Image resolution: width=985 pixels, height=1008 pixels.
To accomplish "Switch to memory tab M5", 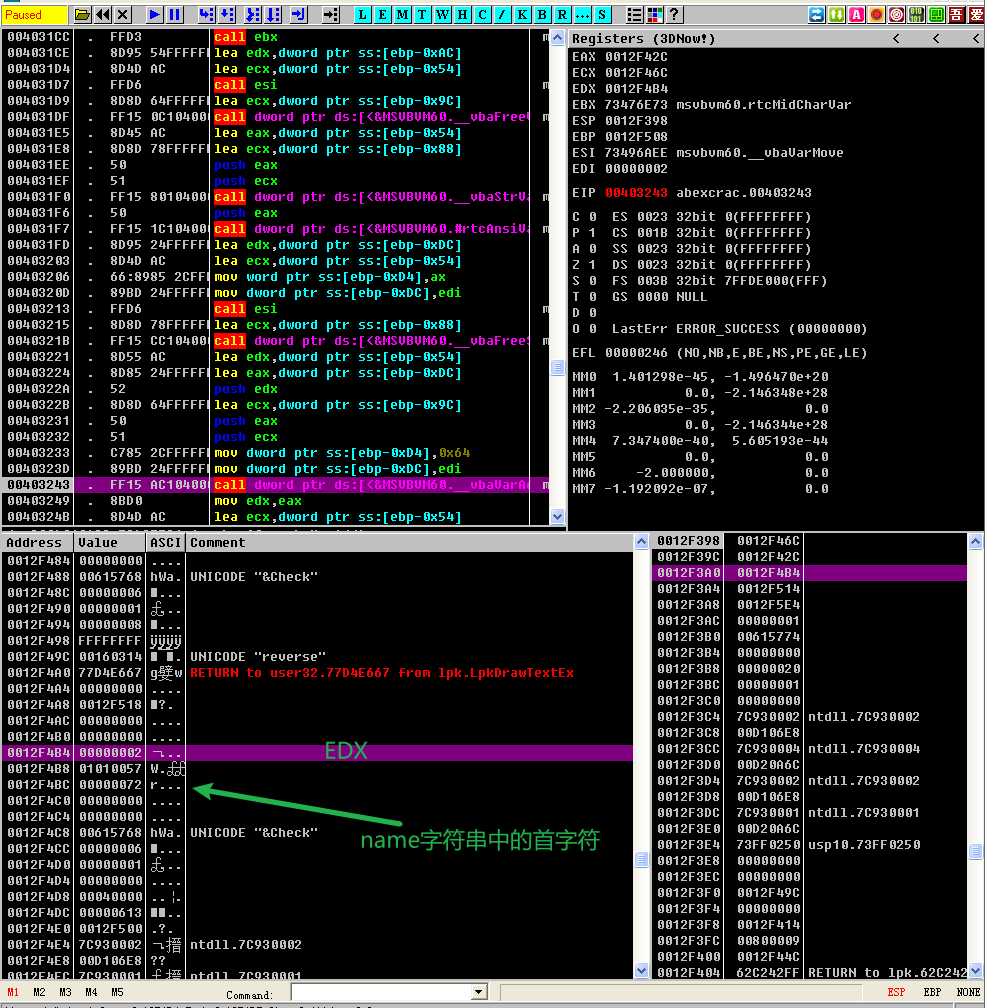I will [117, 992].
